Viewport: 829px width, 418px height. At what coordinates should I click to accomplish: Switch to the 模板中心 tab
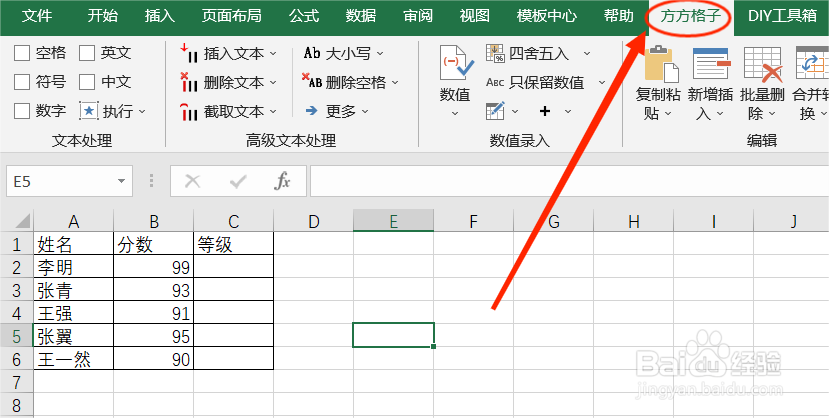[x=547, y=16]
